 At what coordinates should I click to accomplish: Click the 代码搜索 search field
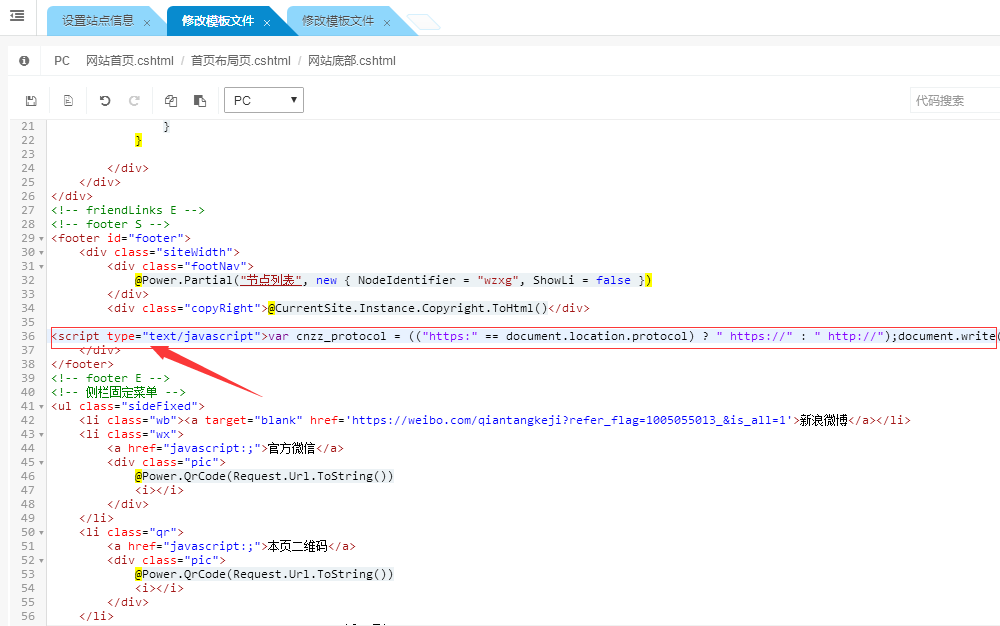coord(955,101)
